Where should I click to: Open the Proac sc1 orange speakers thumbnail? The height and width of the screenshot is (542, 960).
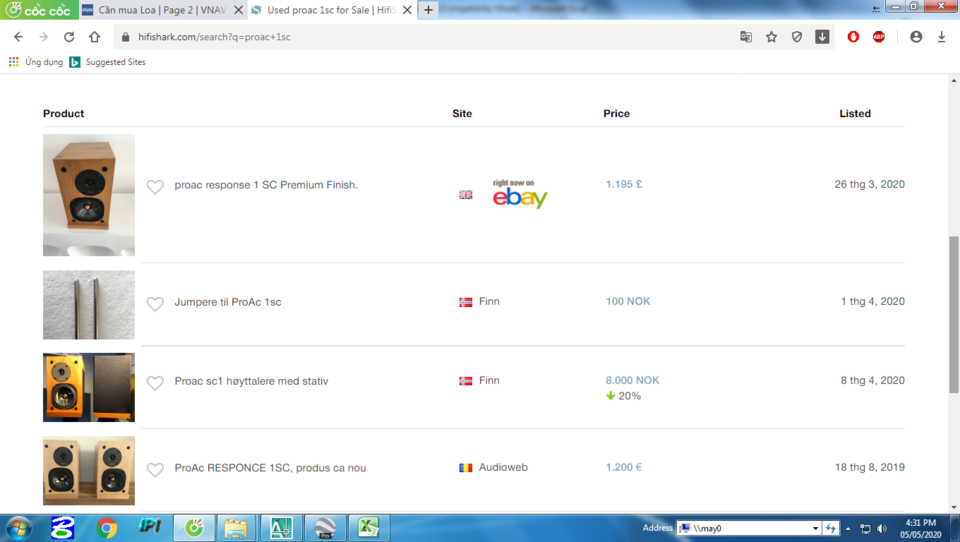click(x=89, y=387)
